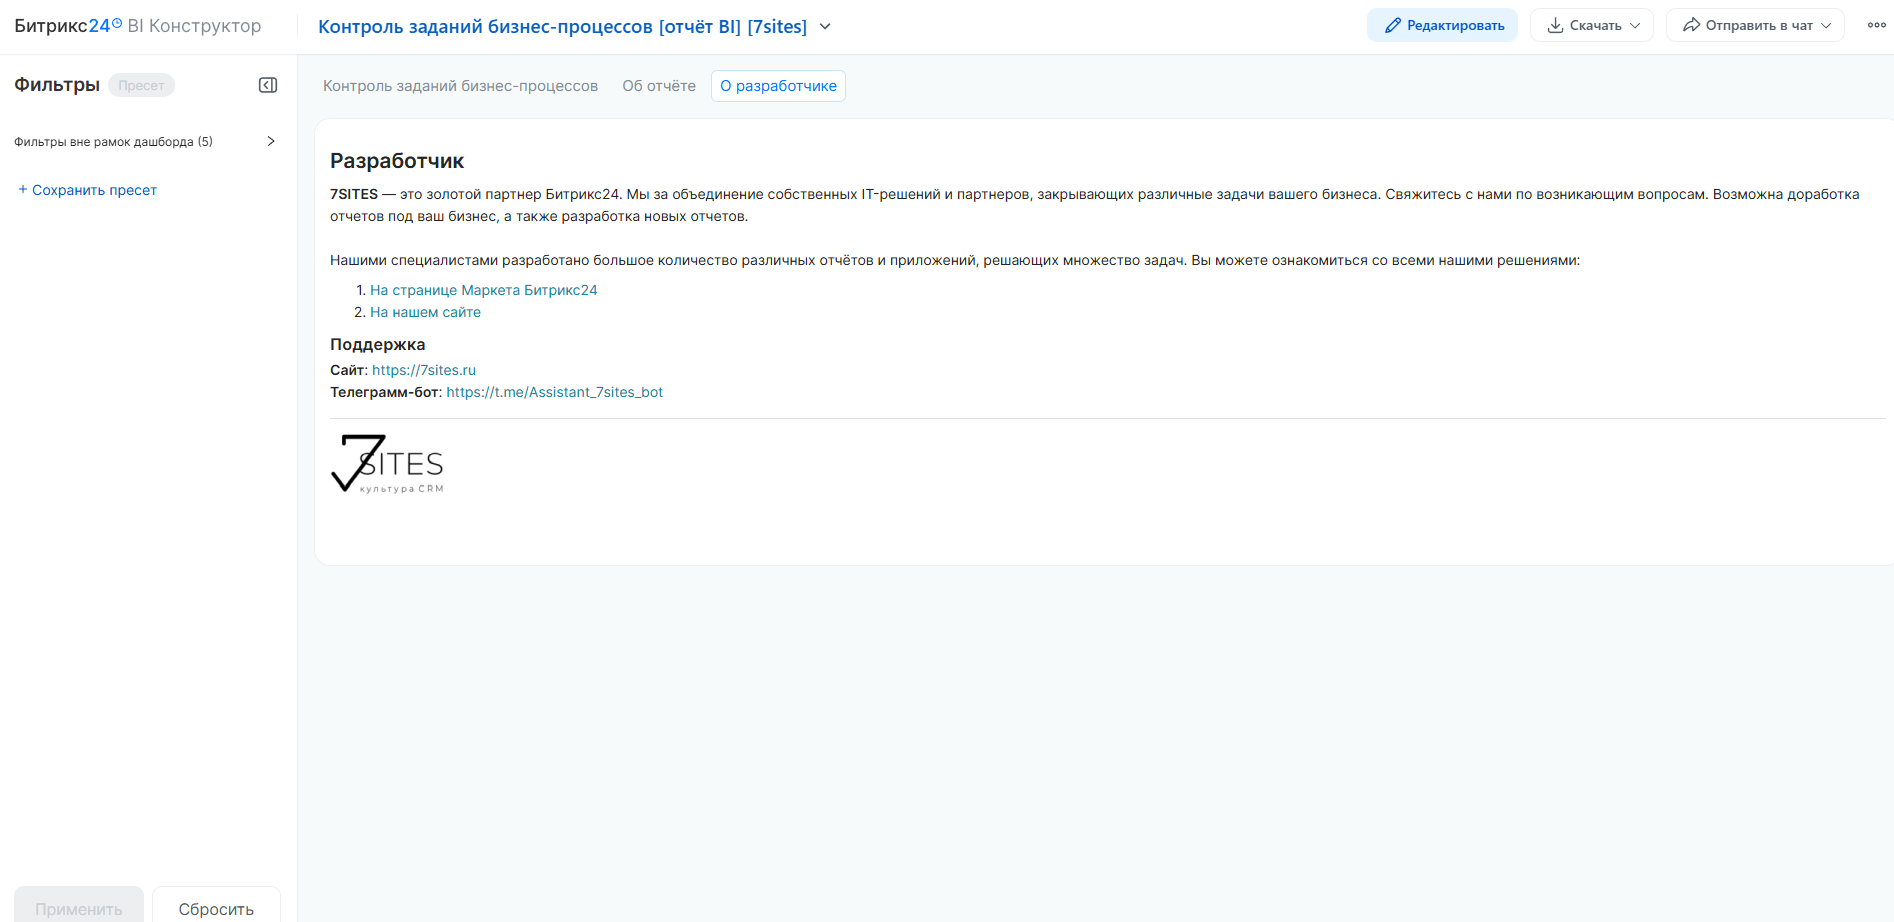Switch to the Об отчёте tab
This screenshot has height=922, width=1894.
coord(659,86)
